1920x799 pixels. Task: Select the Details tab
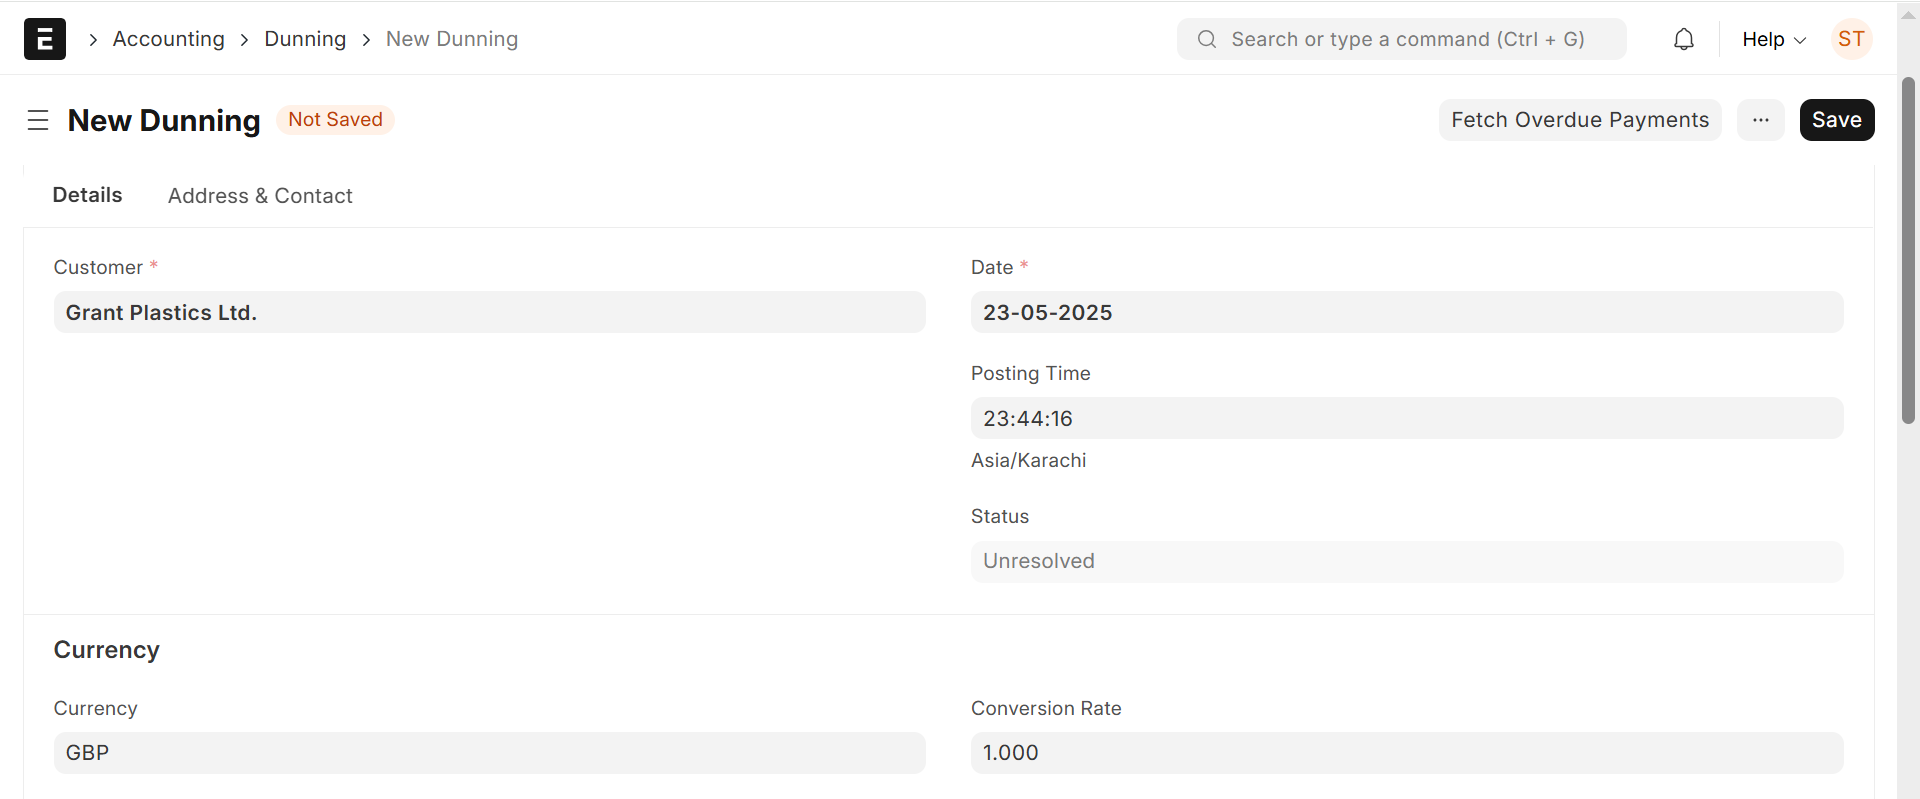coord(87,195)
